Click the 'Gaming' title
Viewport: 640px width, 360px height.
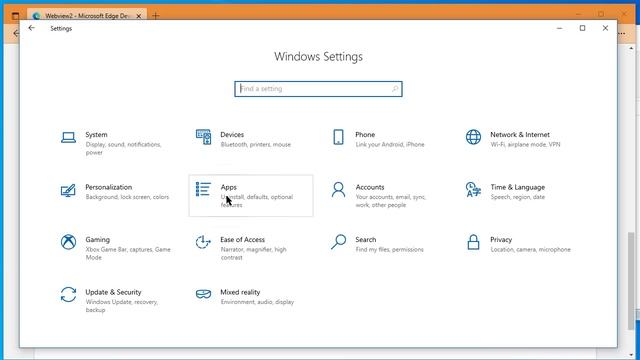[98, 240]
